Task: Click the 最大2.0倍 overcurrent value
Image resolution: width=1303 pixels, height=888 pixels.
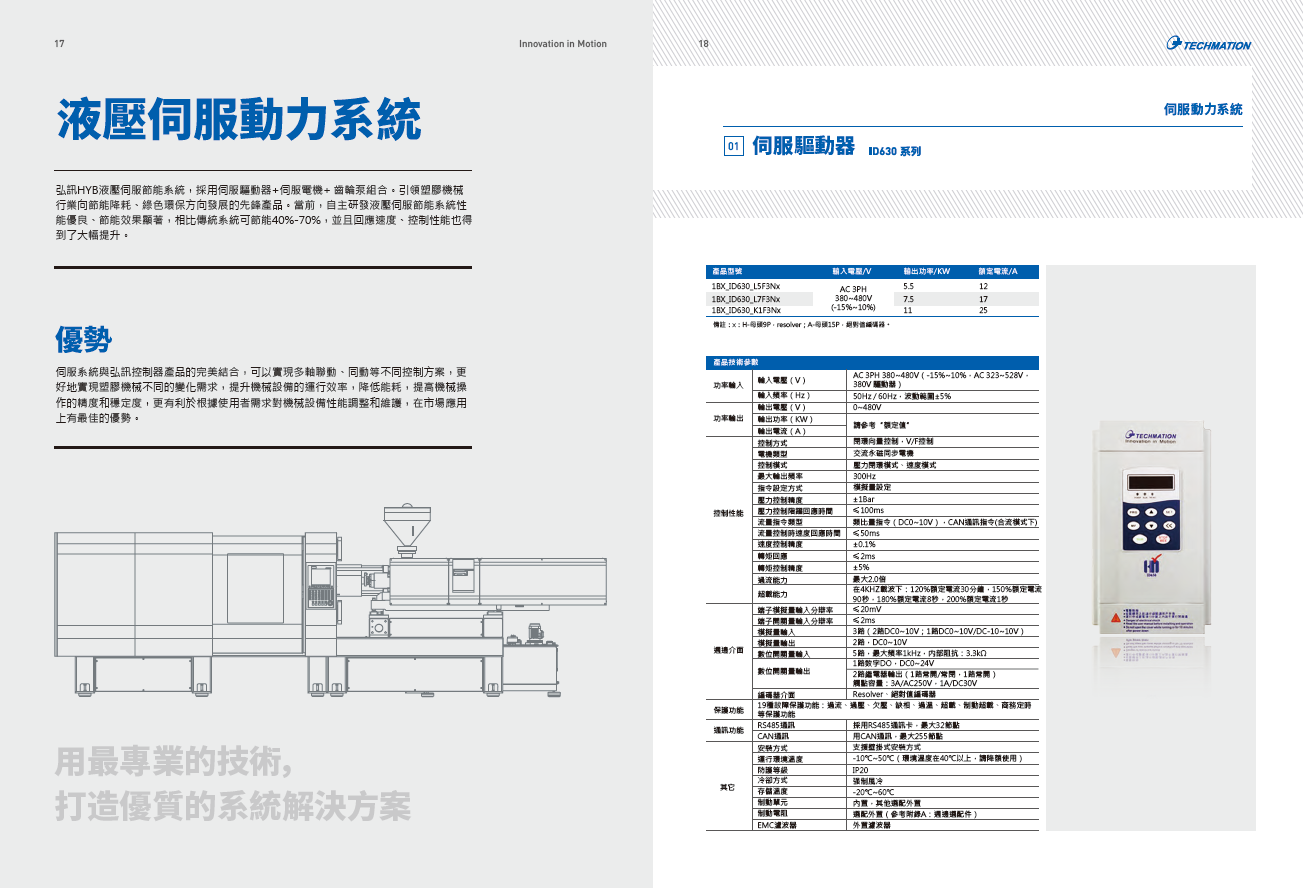Action: click(x=870, y=579)
